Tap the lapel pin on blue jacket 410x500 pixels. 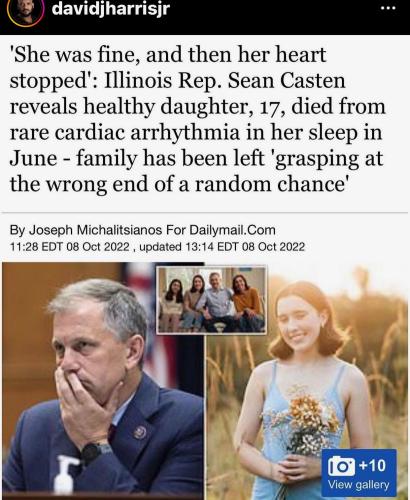click(x=140, y=432)
